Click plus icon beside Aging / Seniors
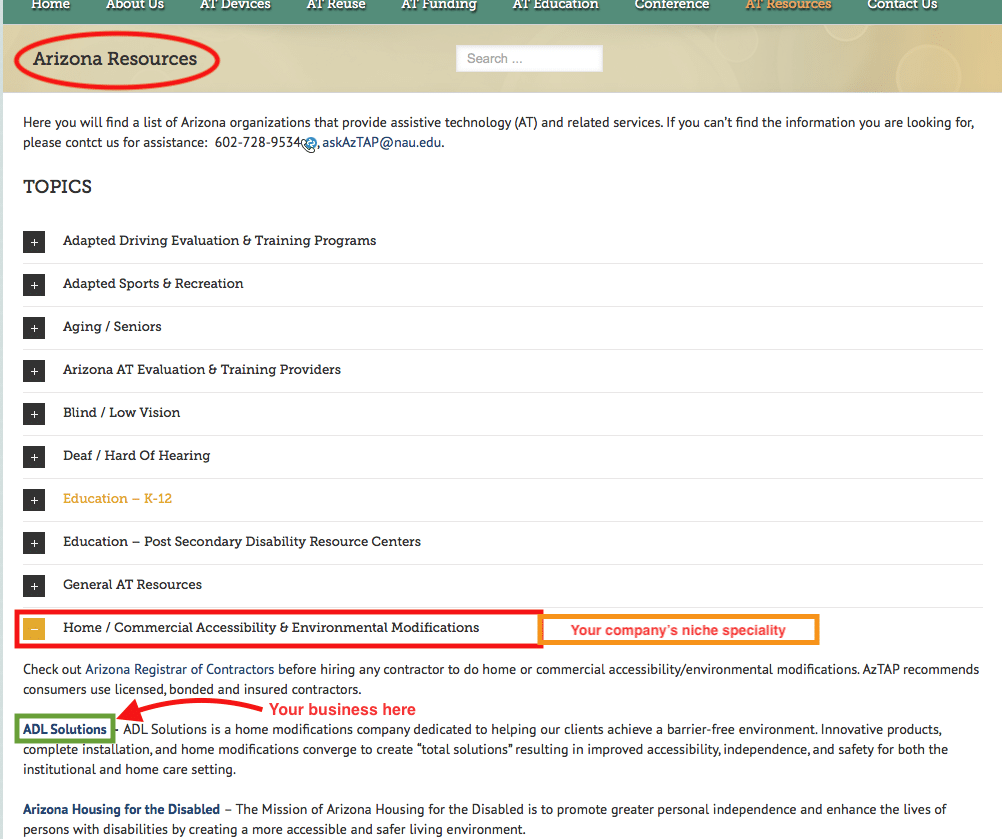The width and height of the screenshot is (1002, 839). pos(34,328)
